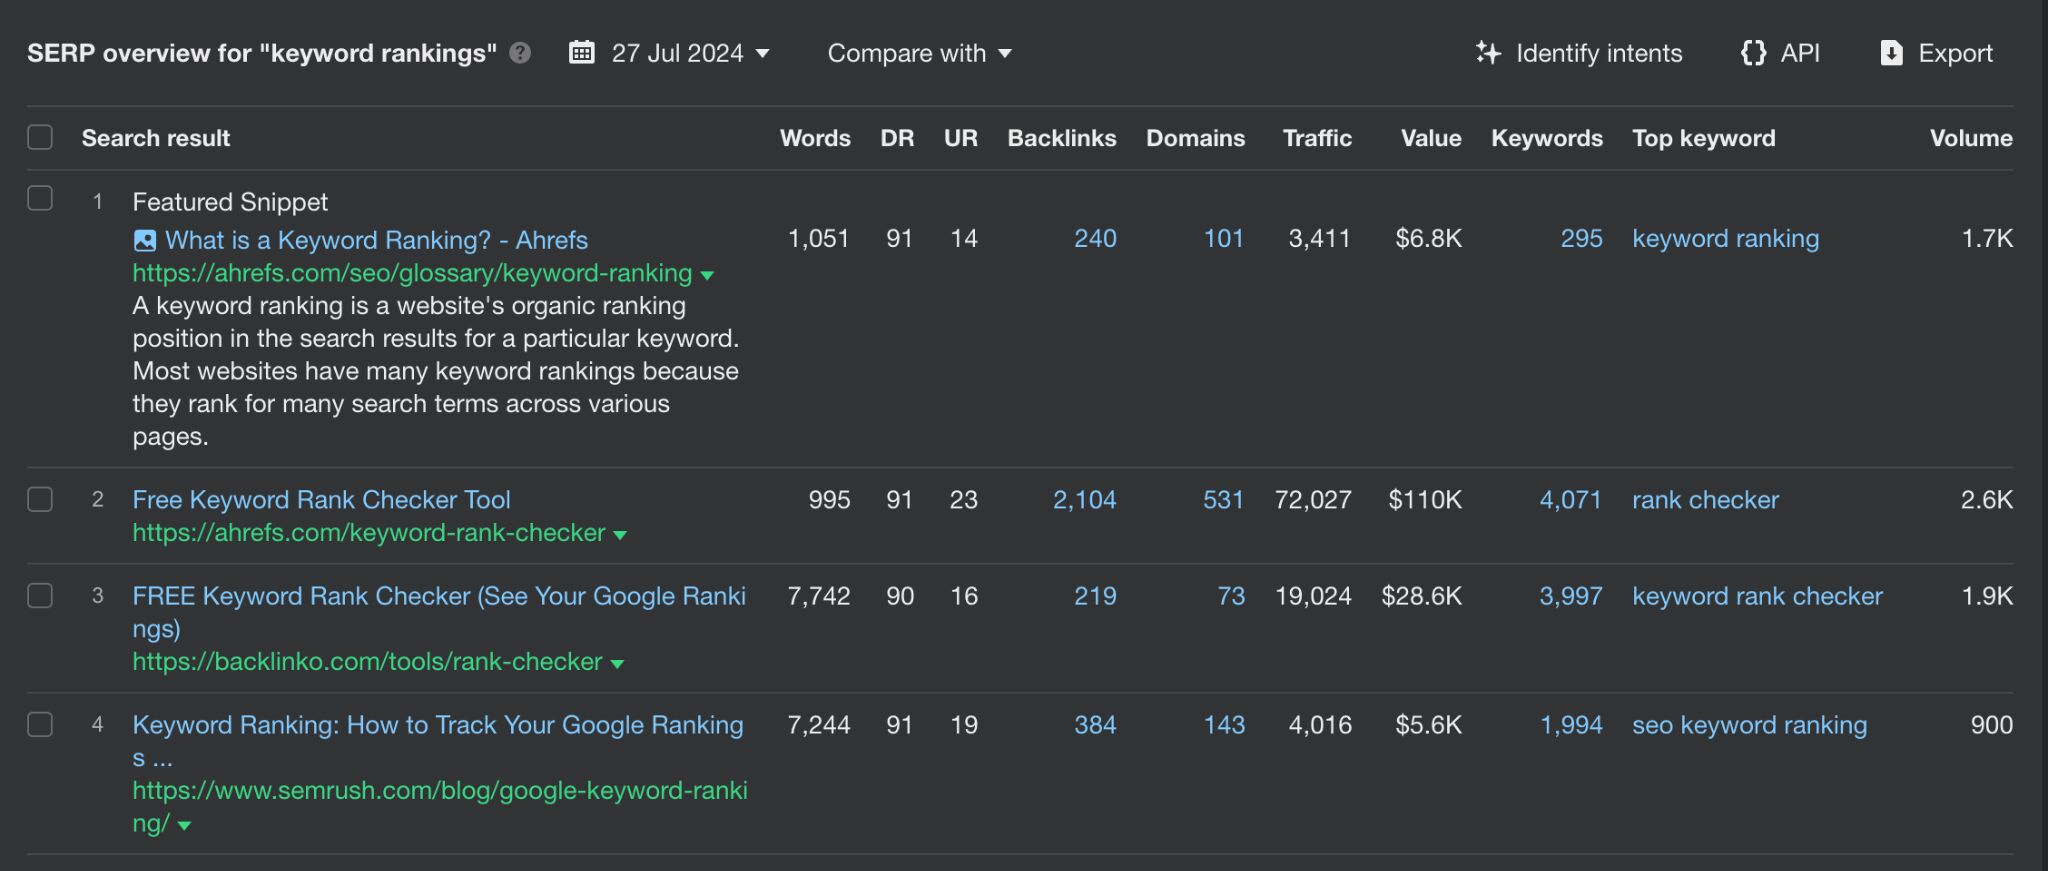This screenshot has height=871, width=2048.
Task: Click domains value 143
Action: coord(1224,725)
